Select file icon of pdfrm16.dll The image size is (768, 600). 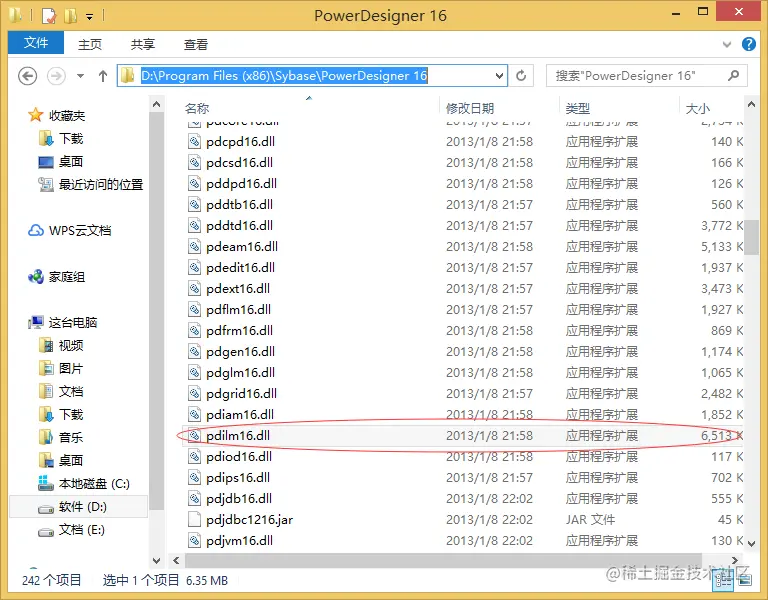click(194, 331)
